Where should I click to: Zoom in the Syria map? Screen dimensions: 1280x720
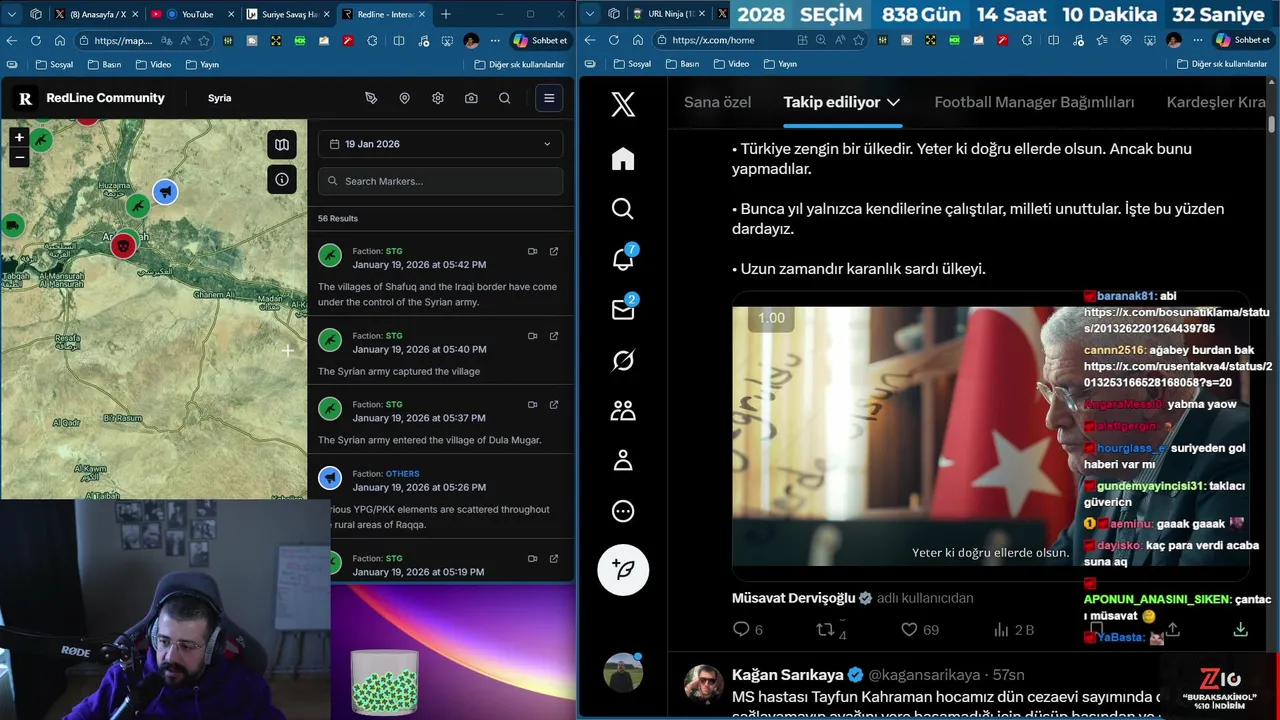(x=19, y=138)
